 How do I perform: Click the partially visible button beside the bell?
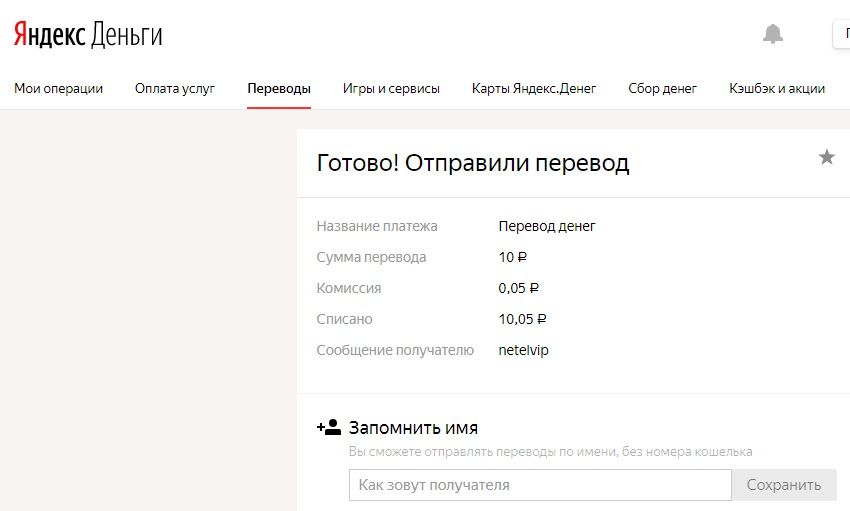click(x=841, y=34)
